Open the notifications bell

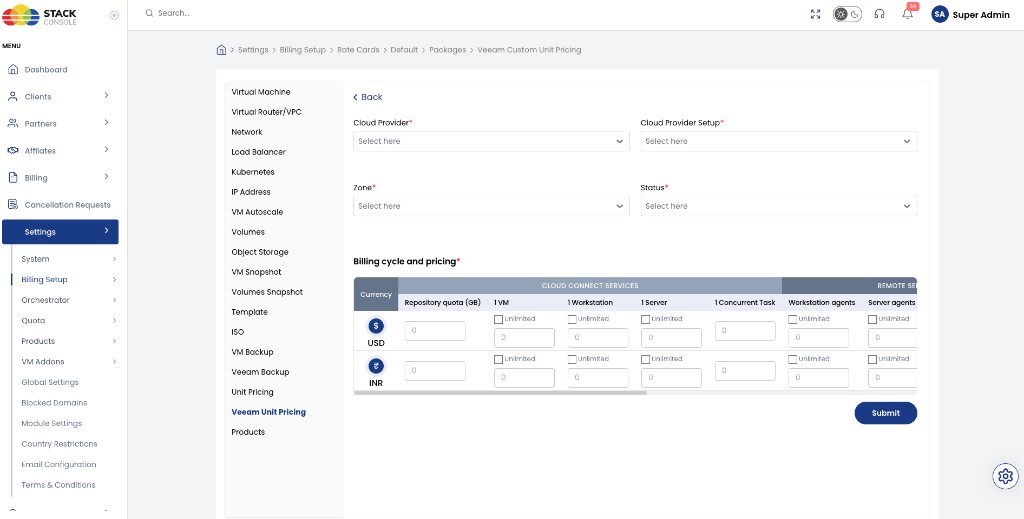point(908,14)
